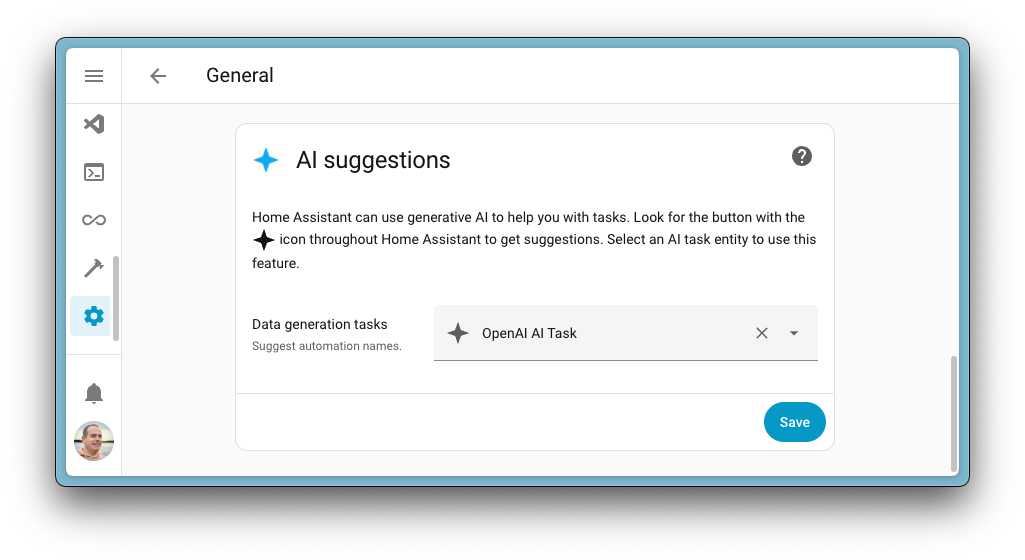1025x560 pixels.
Task: Open the user profile avatar
Action: tap(94, 441)
